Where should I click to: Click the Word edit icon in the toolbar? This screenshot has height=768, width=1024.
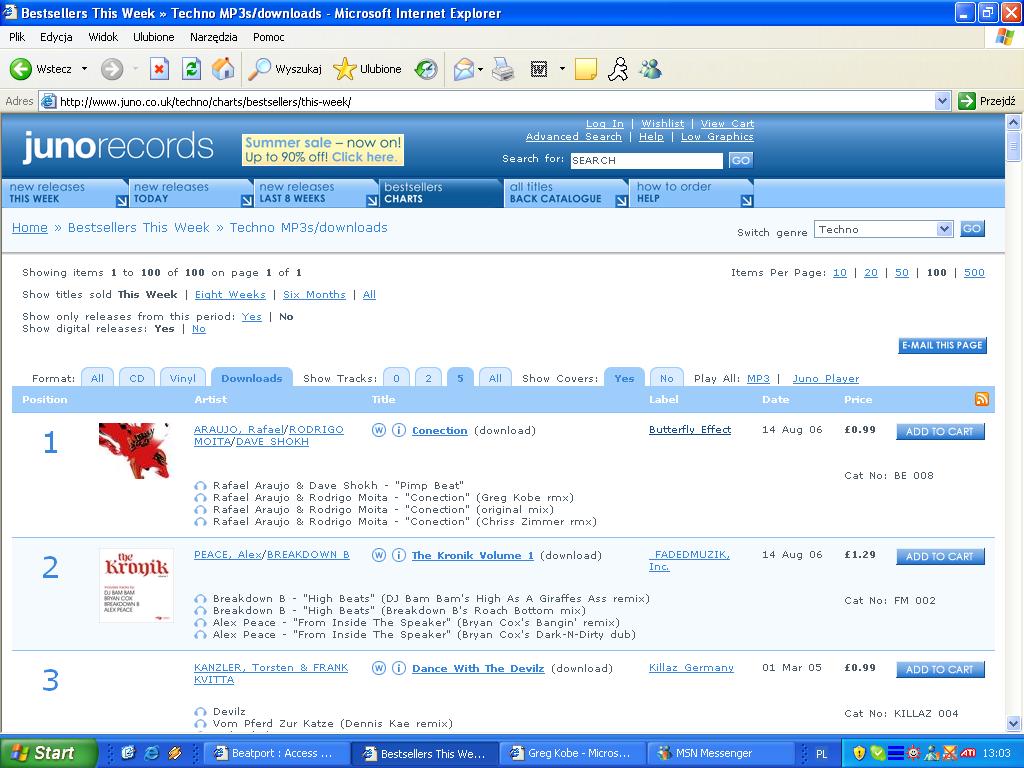[539, 69]
